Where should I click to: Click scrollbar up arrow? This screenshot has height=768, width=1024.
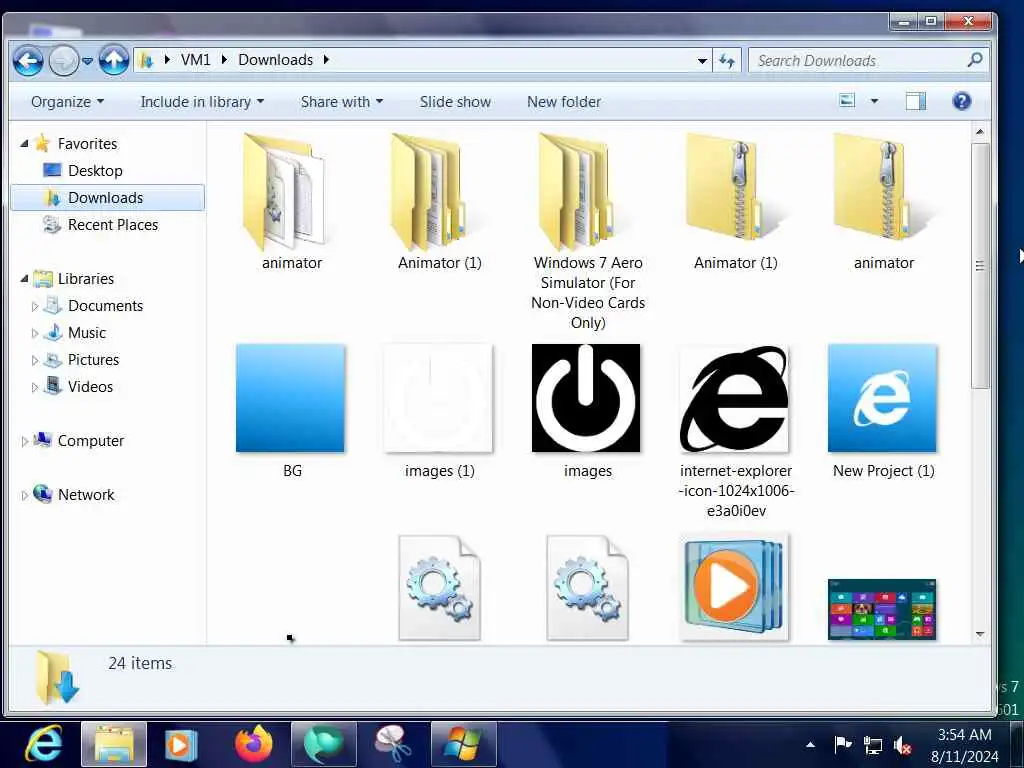(980, 132)
